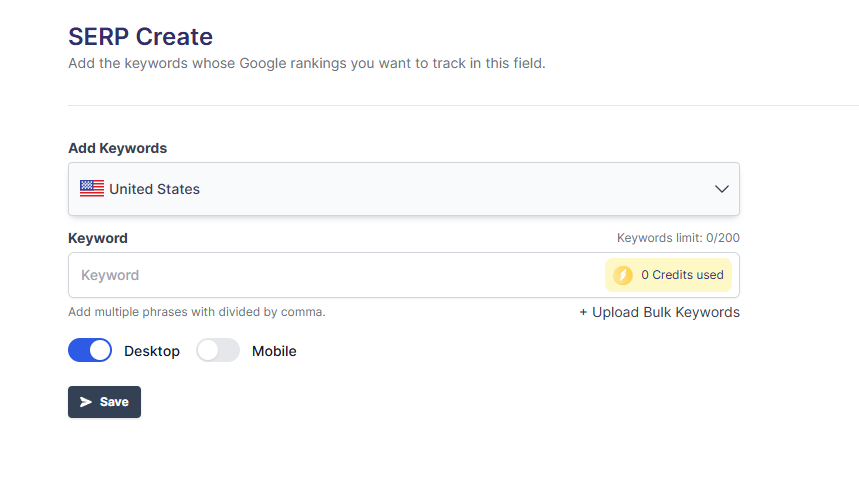Click the Mobile label text
This screenshot has height=488, width=859.
pyautogui.click(x=274, y=351)
